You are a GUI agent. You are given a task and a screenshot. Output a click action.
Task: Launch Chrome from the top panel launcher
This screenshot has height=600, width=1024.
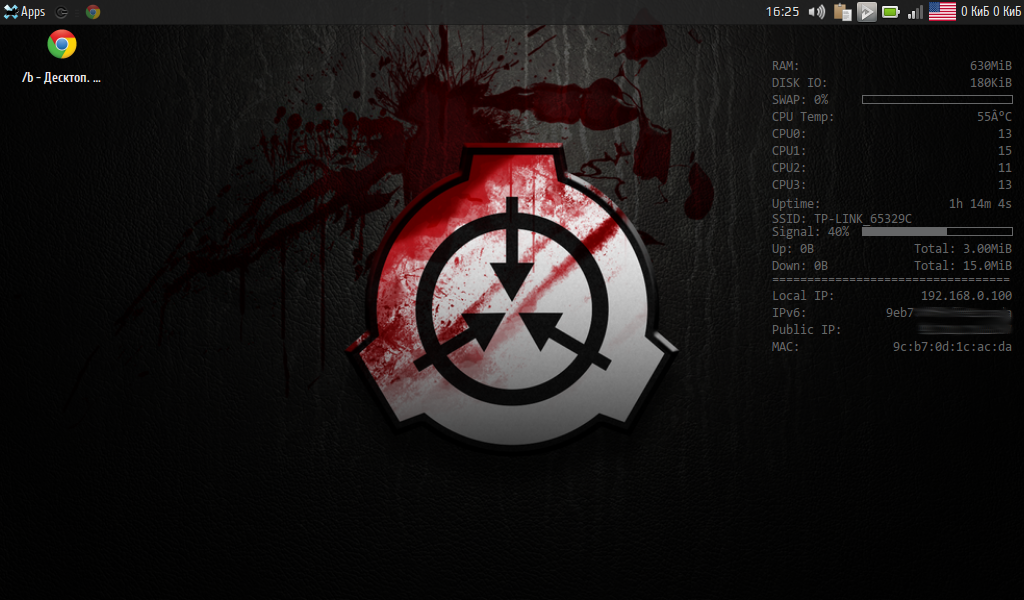click(x=93, y=12)
